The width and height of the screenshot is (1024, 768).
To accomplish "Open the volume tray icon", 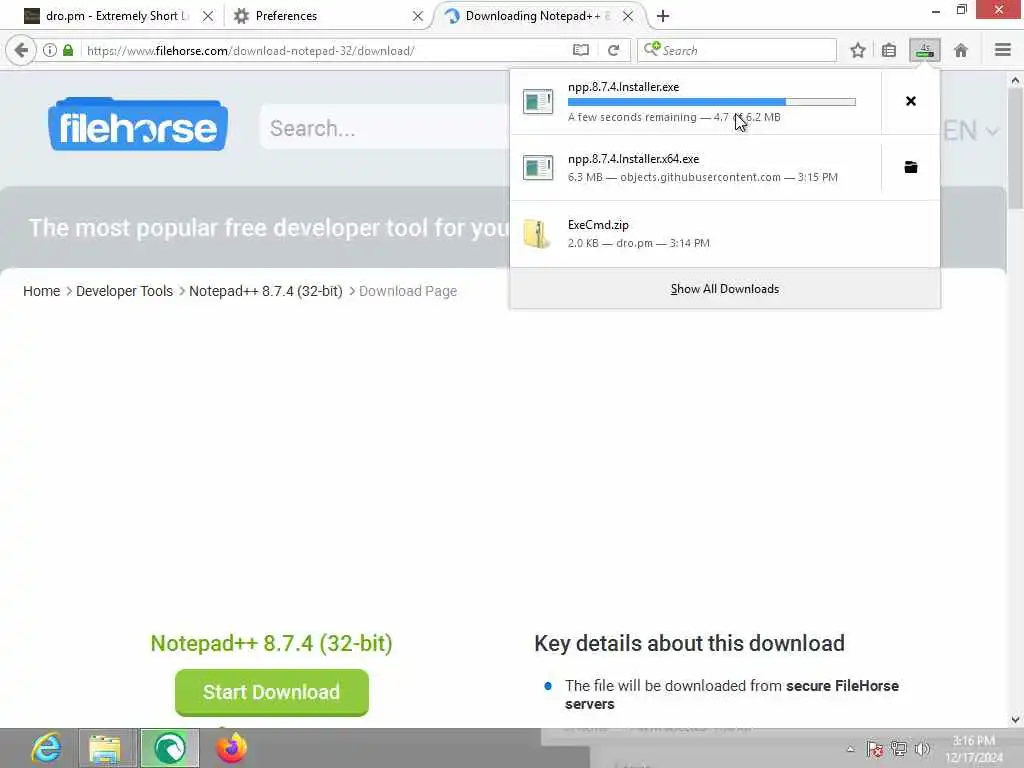I will tap(922, 749).
